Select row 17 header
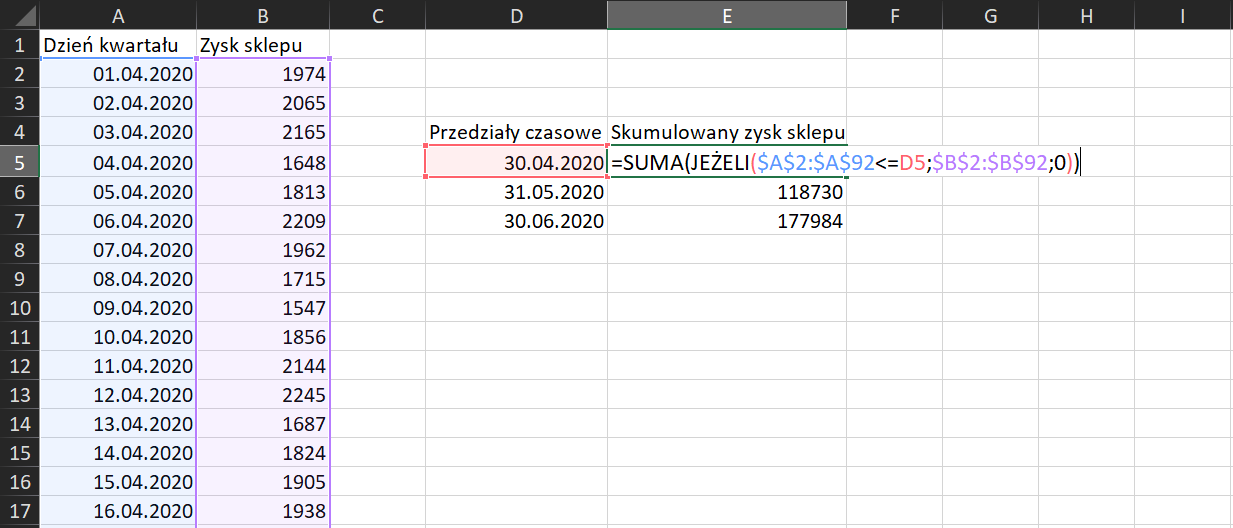The height and width of the screenshot is (528, 1233). (x=20, y=512)
